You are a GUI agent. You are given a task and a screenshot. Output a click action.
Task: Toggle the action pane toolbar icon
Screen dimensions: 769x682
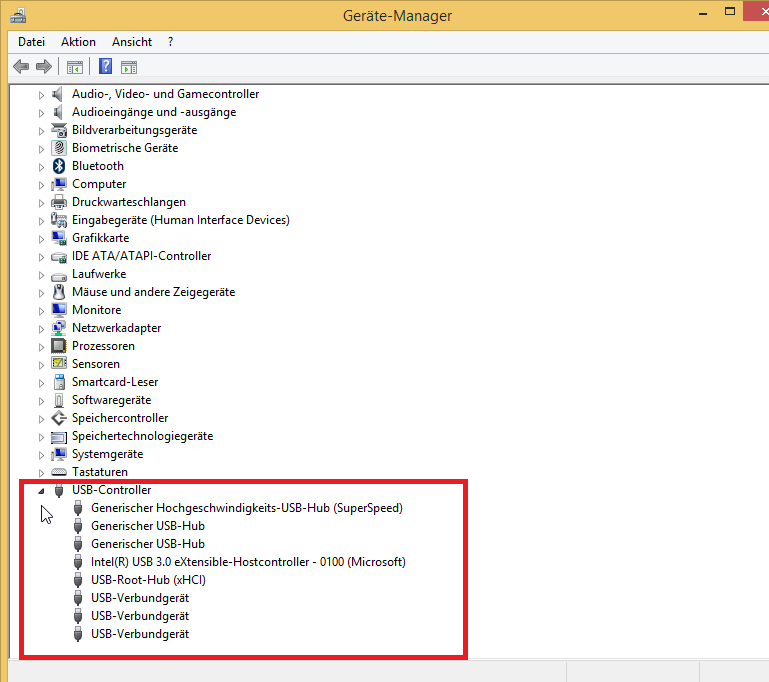[x=129, y=67]
